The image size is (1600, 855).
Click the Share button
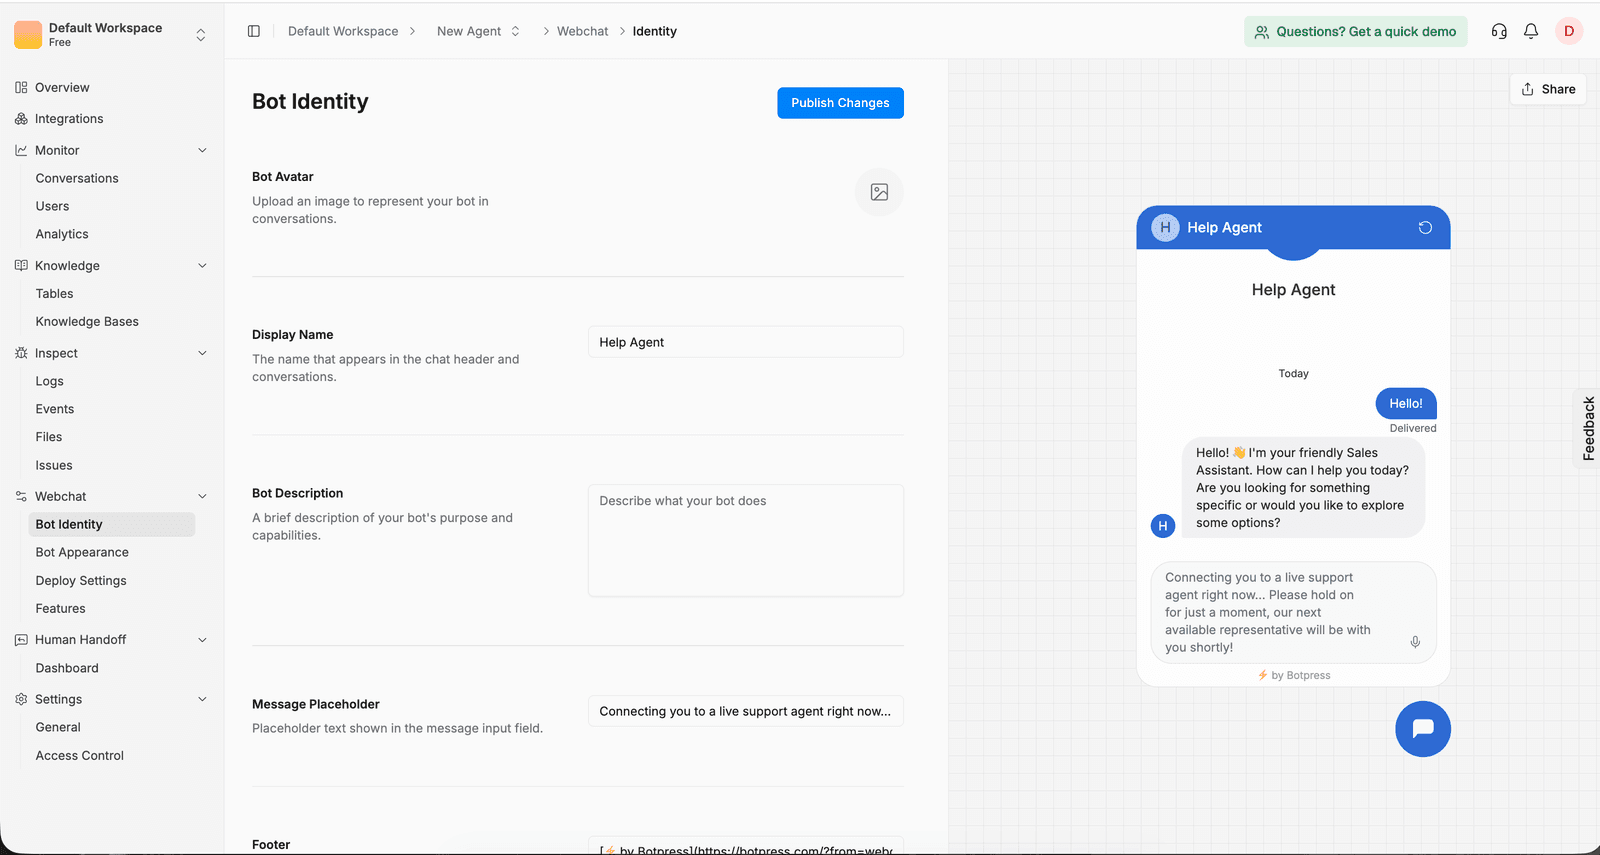tap(1548, 89)
